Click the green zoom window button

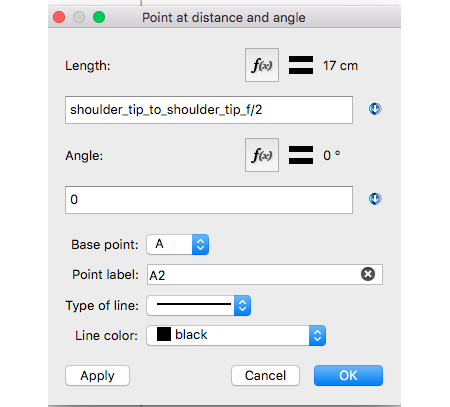coord(99,17)
